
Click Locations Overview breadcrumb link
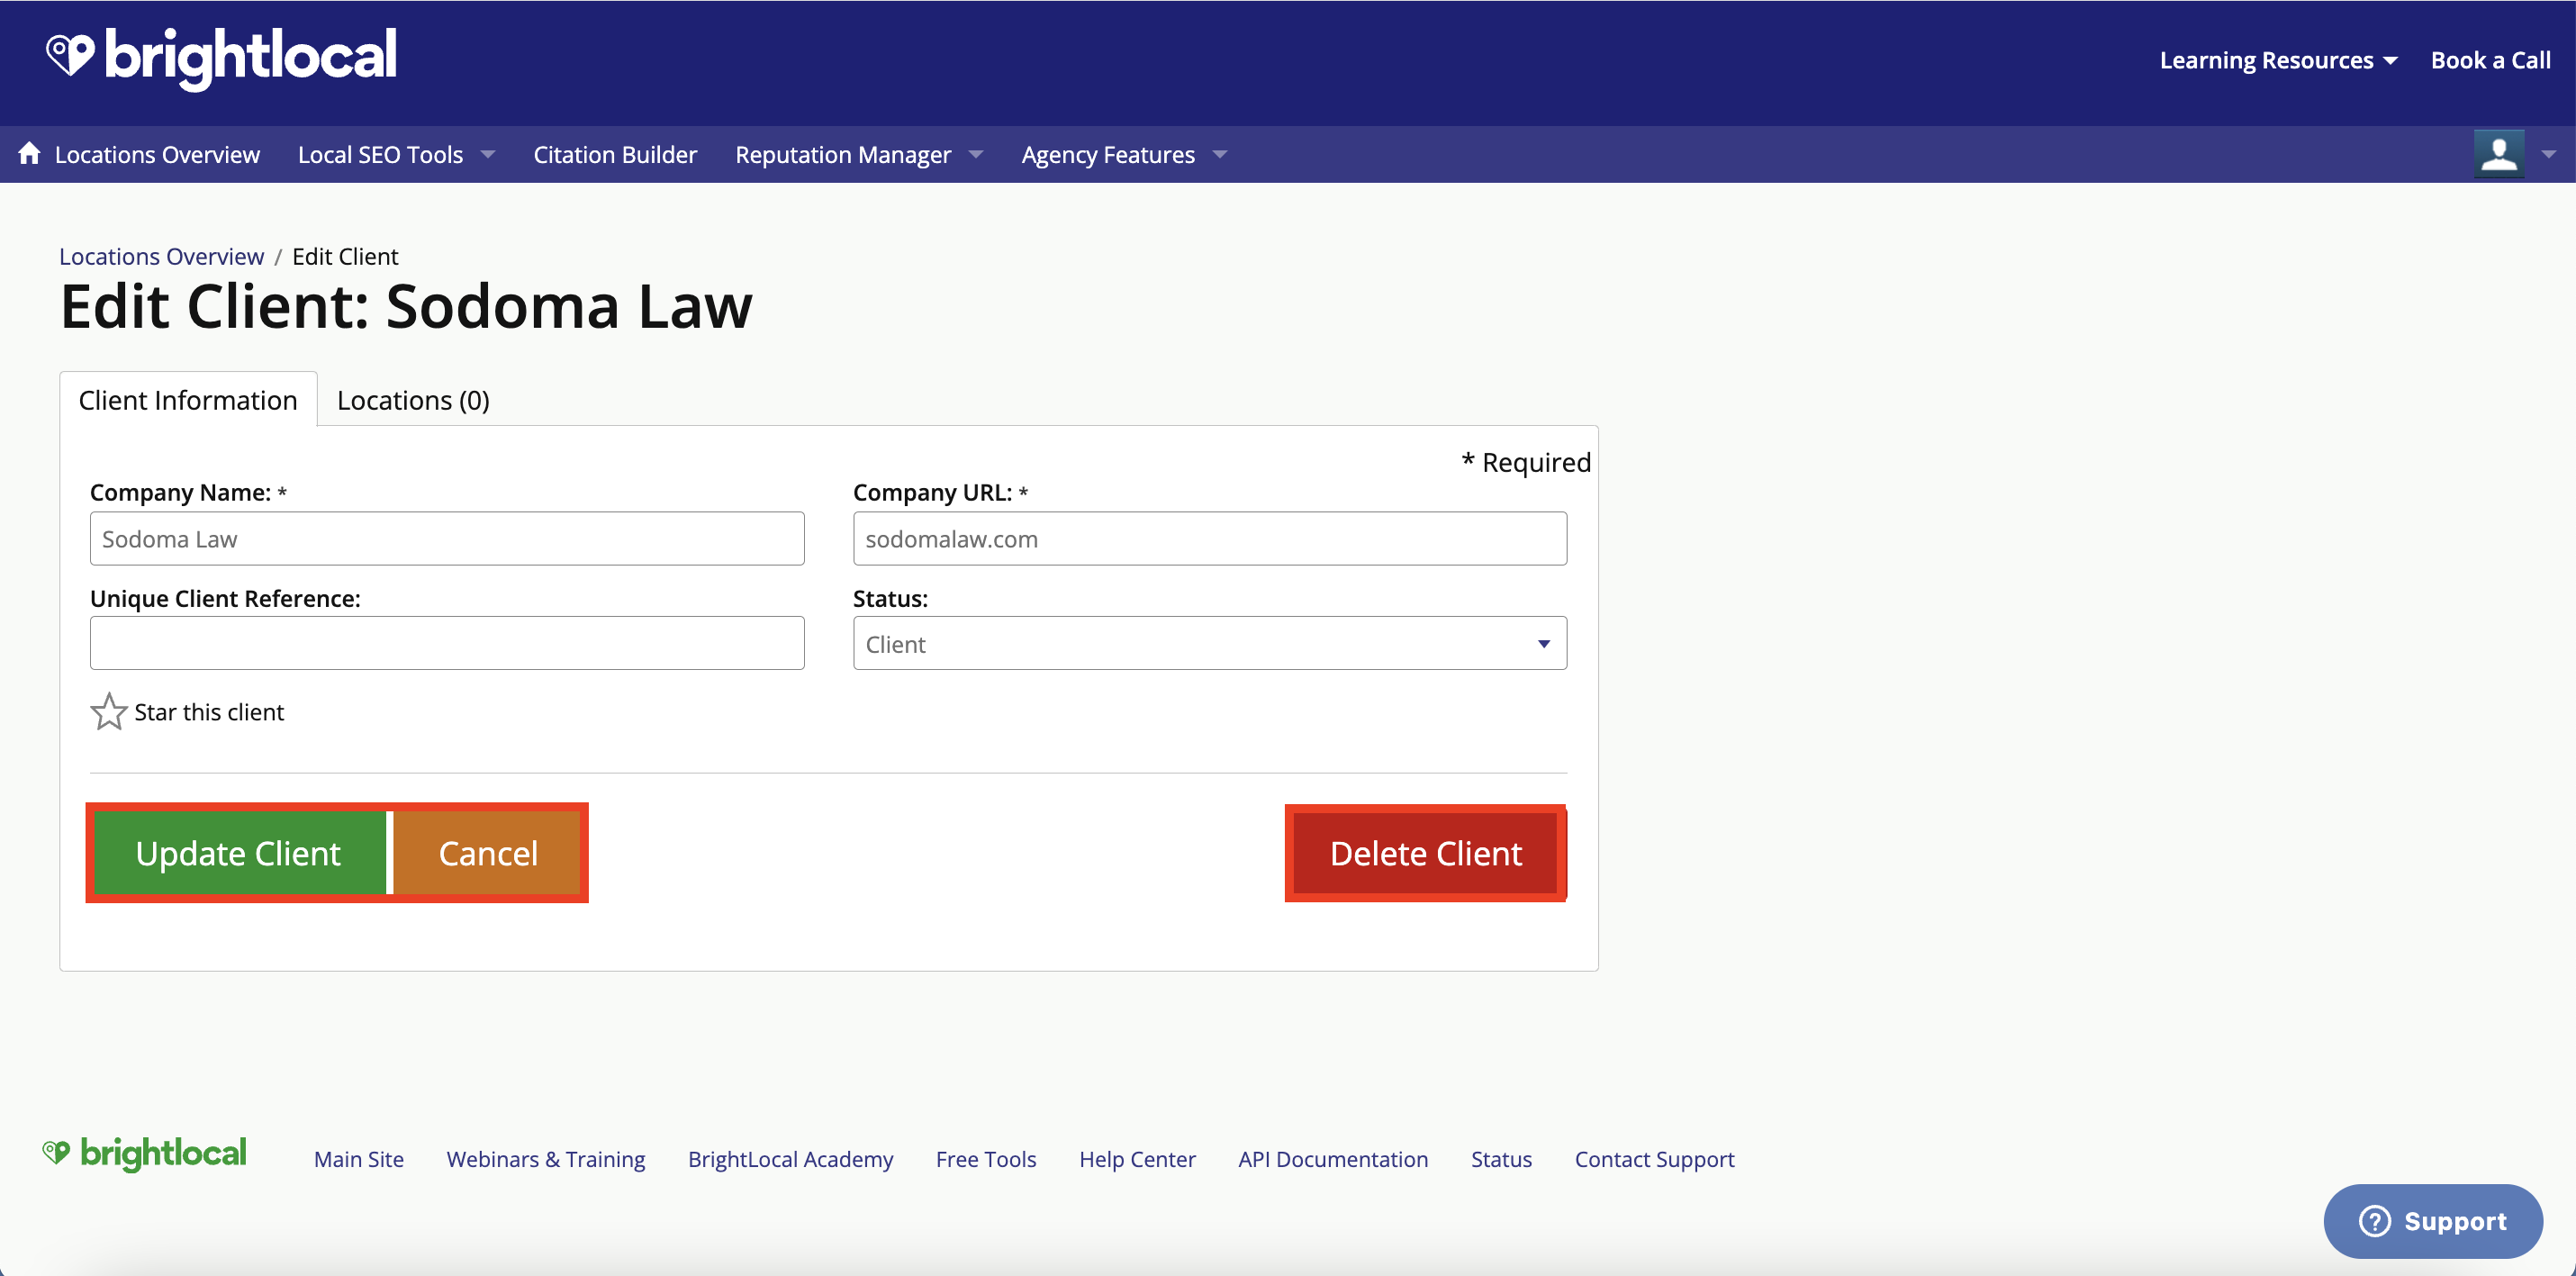click(x=161, y=256)
